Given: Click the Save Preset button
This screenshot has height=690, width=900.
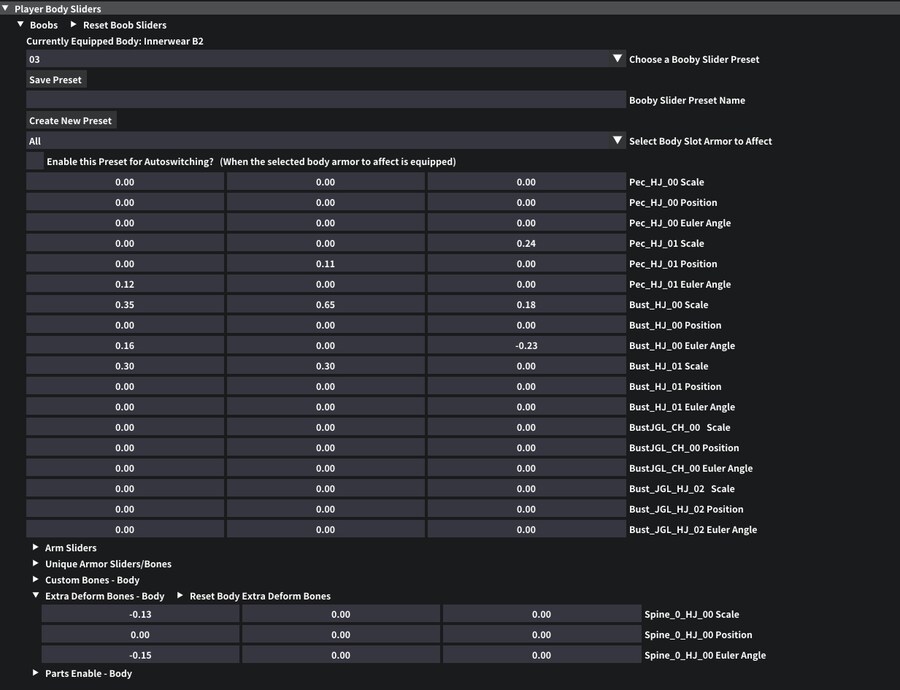Looking at the screenshot, I should 56,80.
